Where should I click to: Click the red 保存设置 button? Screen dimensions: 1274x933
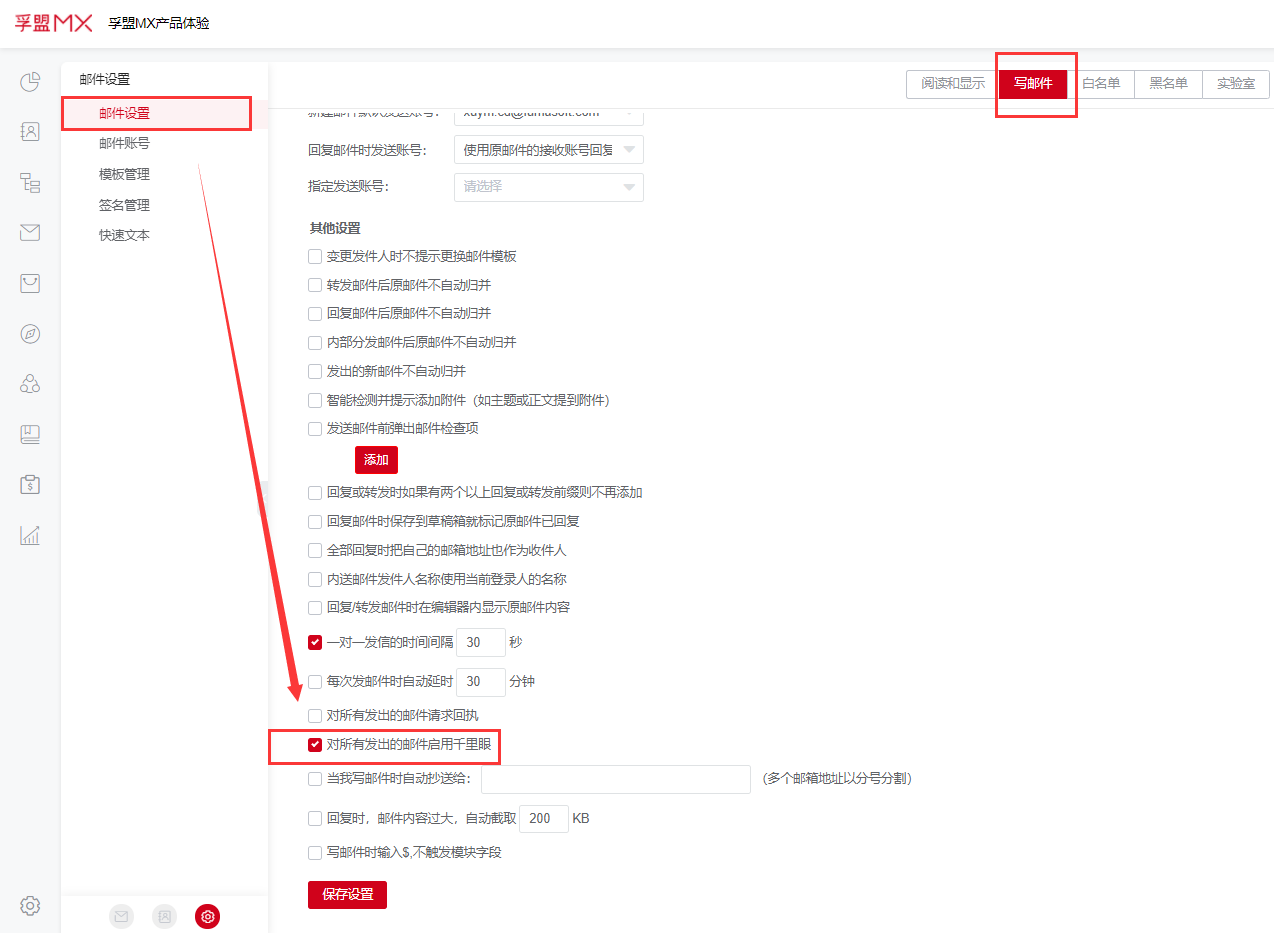[347, 895]
